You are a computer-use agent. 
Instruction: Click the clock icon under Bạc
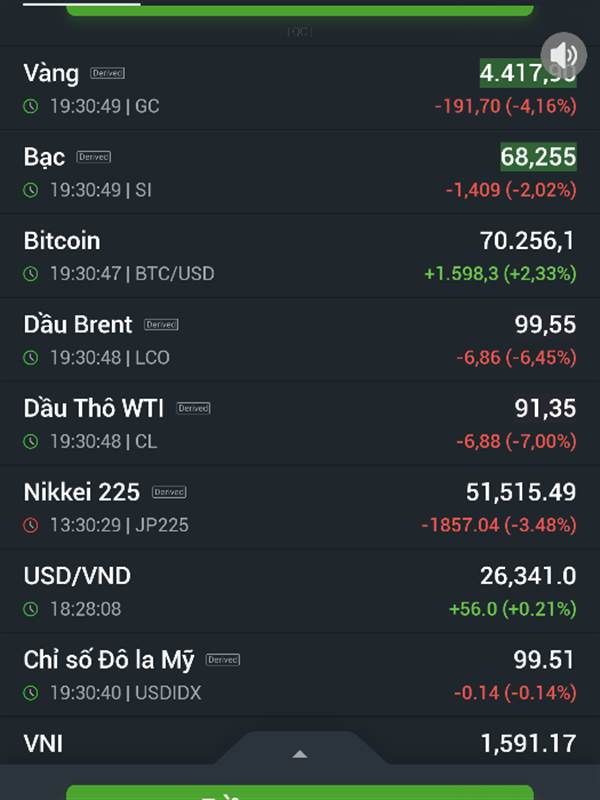pyautogui.click(x=31, y=190)
